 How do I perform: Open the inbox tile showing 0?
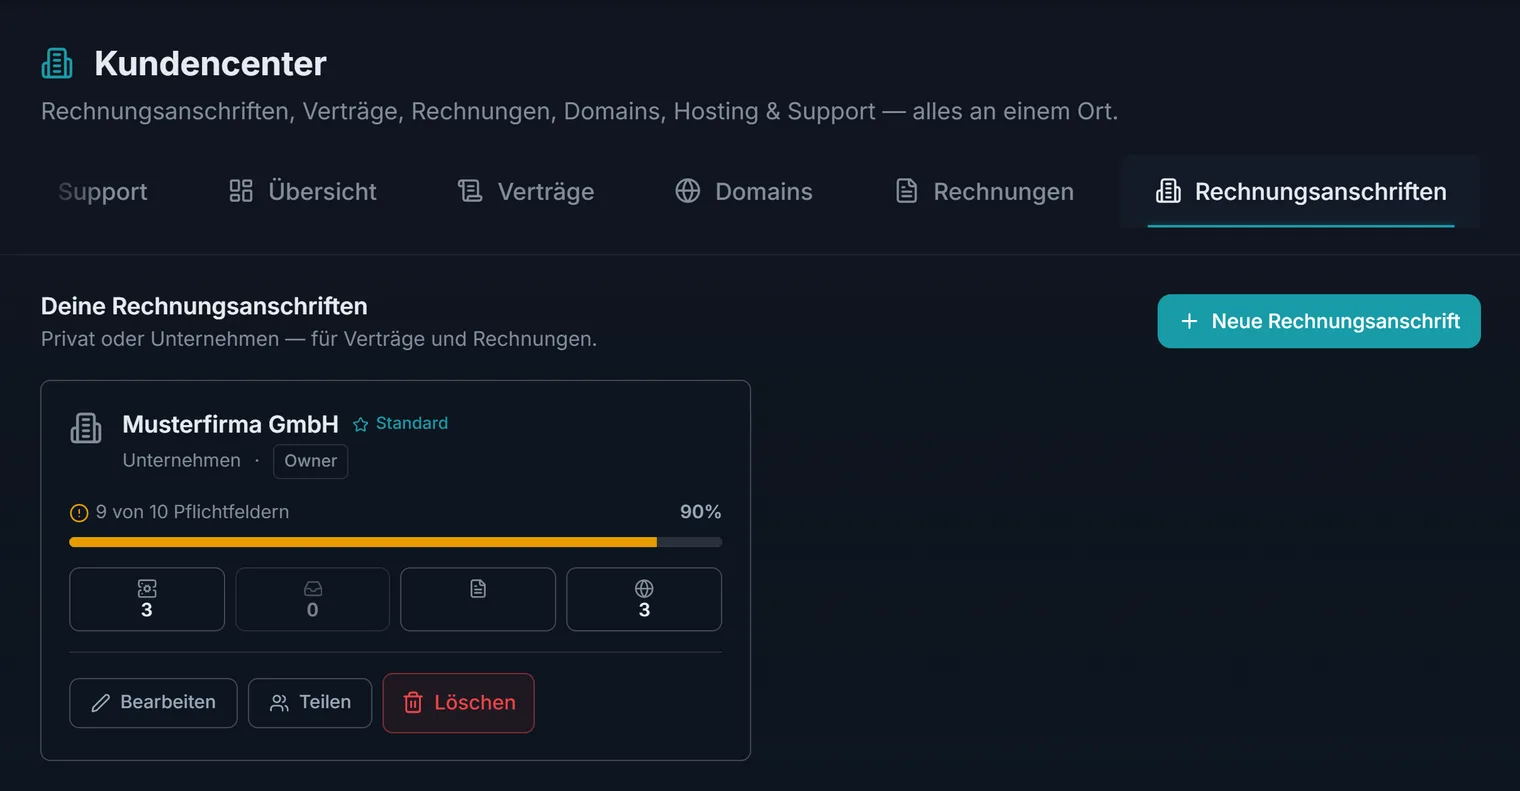(313, 599)
